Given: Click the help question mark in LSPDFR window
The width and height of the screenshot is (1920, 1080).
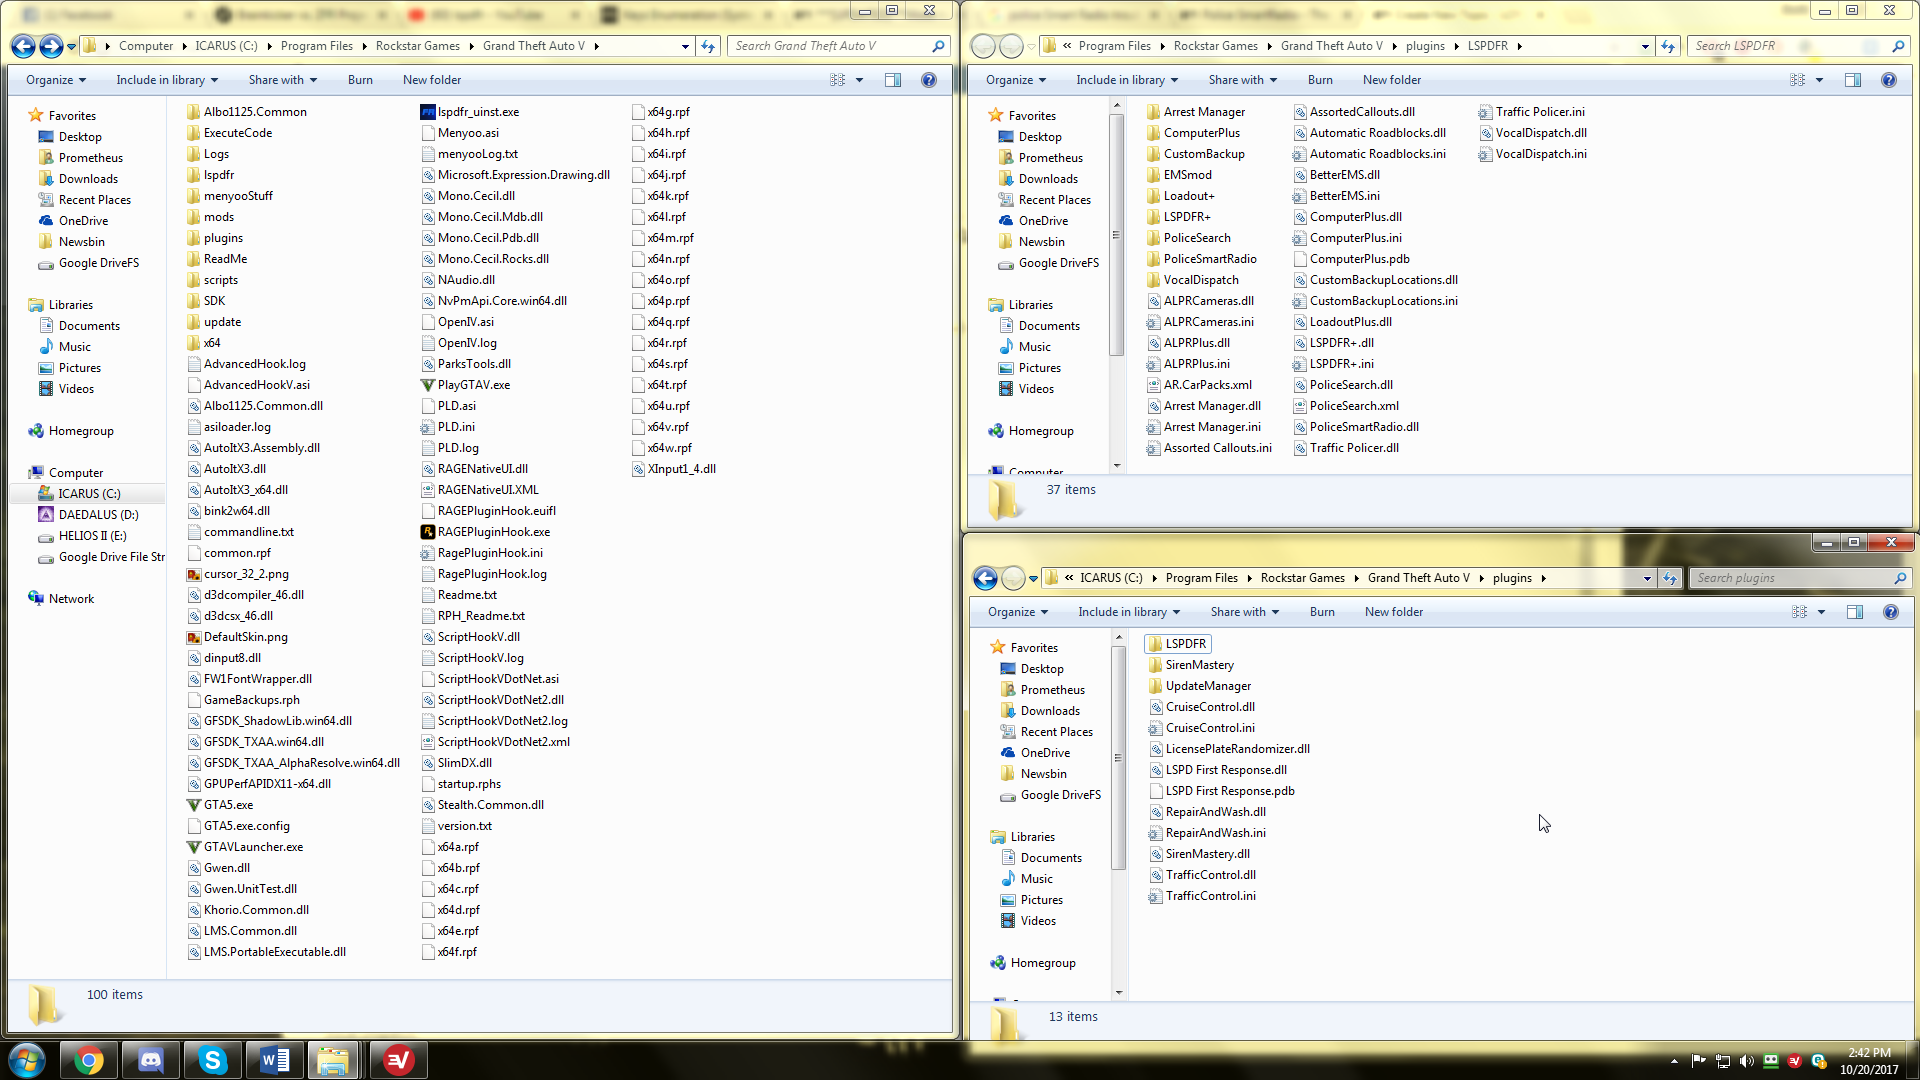Looking at the screenshot, I should tap(1888, 80).
